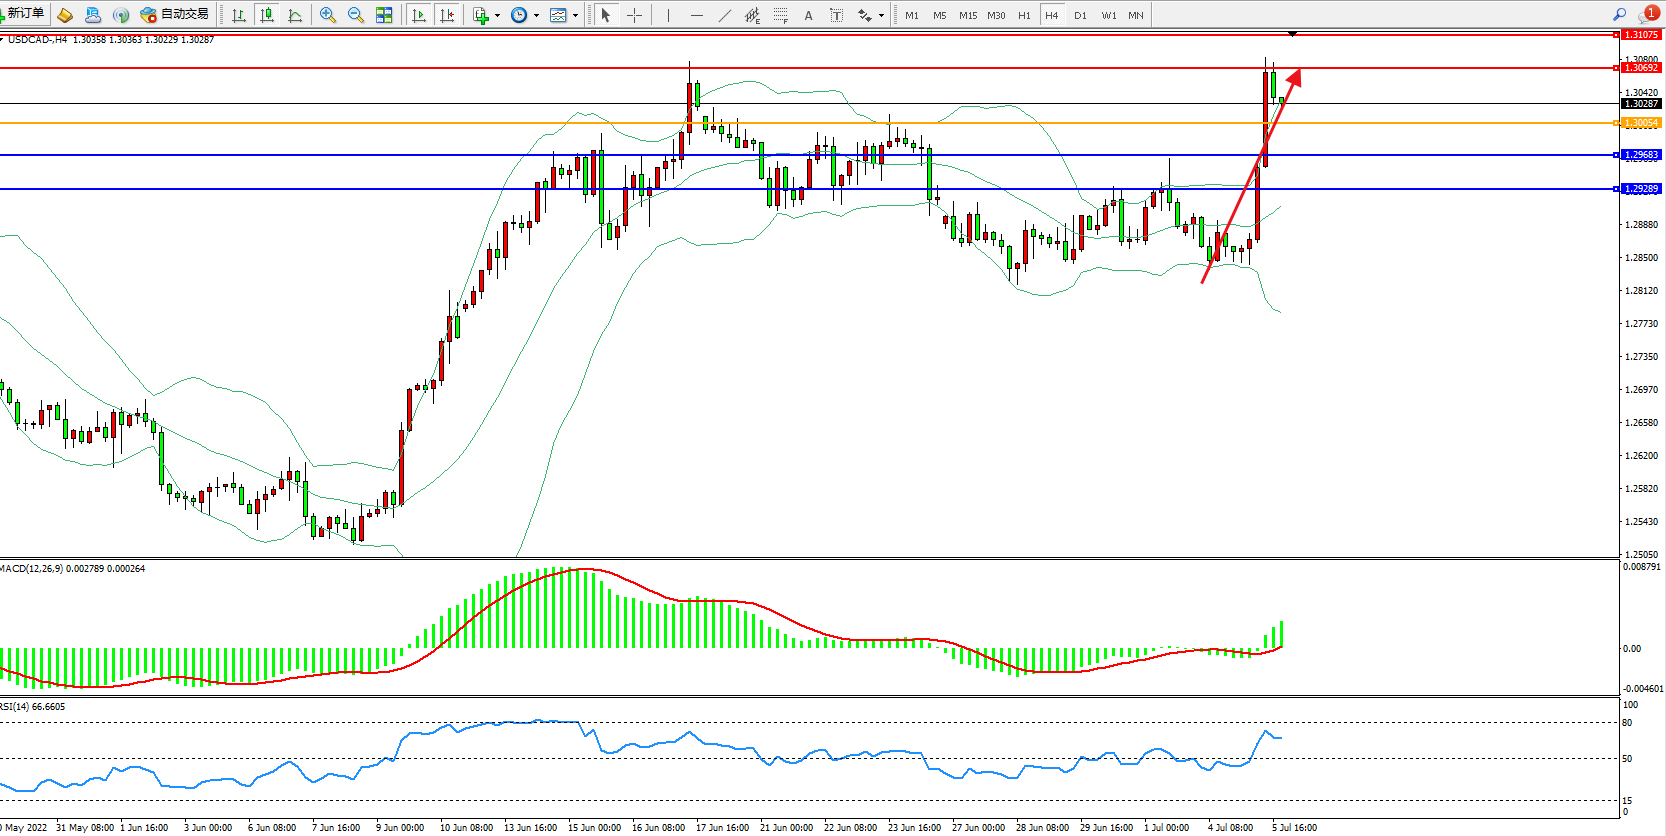Select the trendline drawing tool
Image resolution: width=1666 pixels, height=836 pixels.
pyautogui.click(x=725, y=15)
